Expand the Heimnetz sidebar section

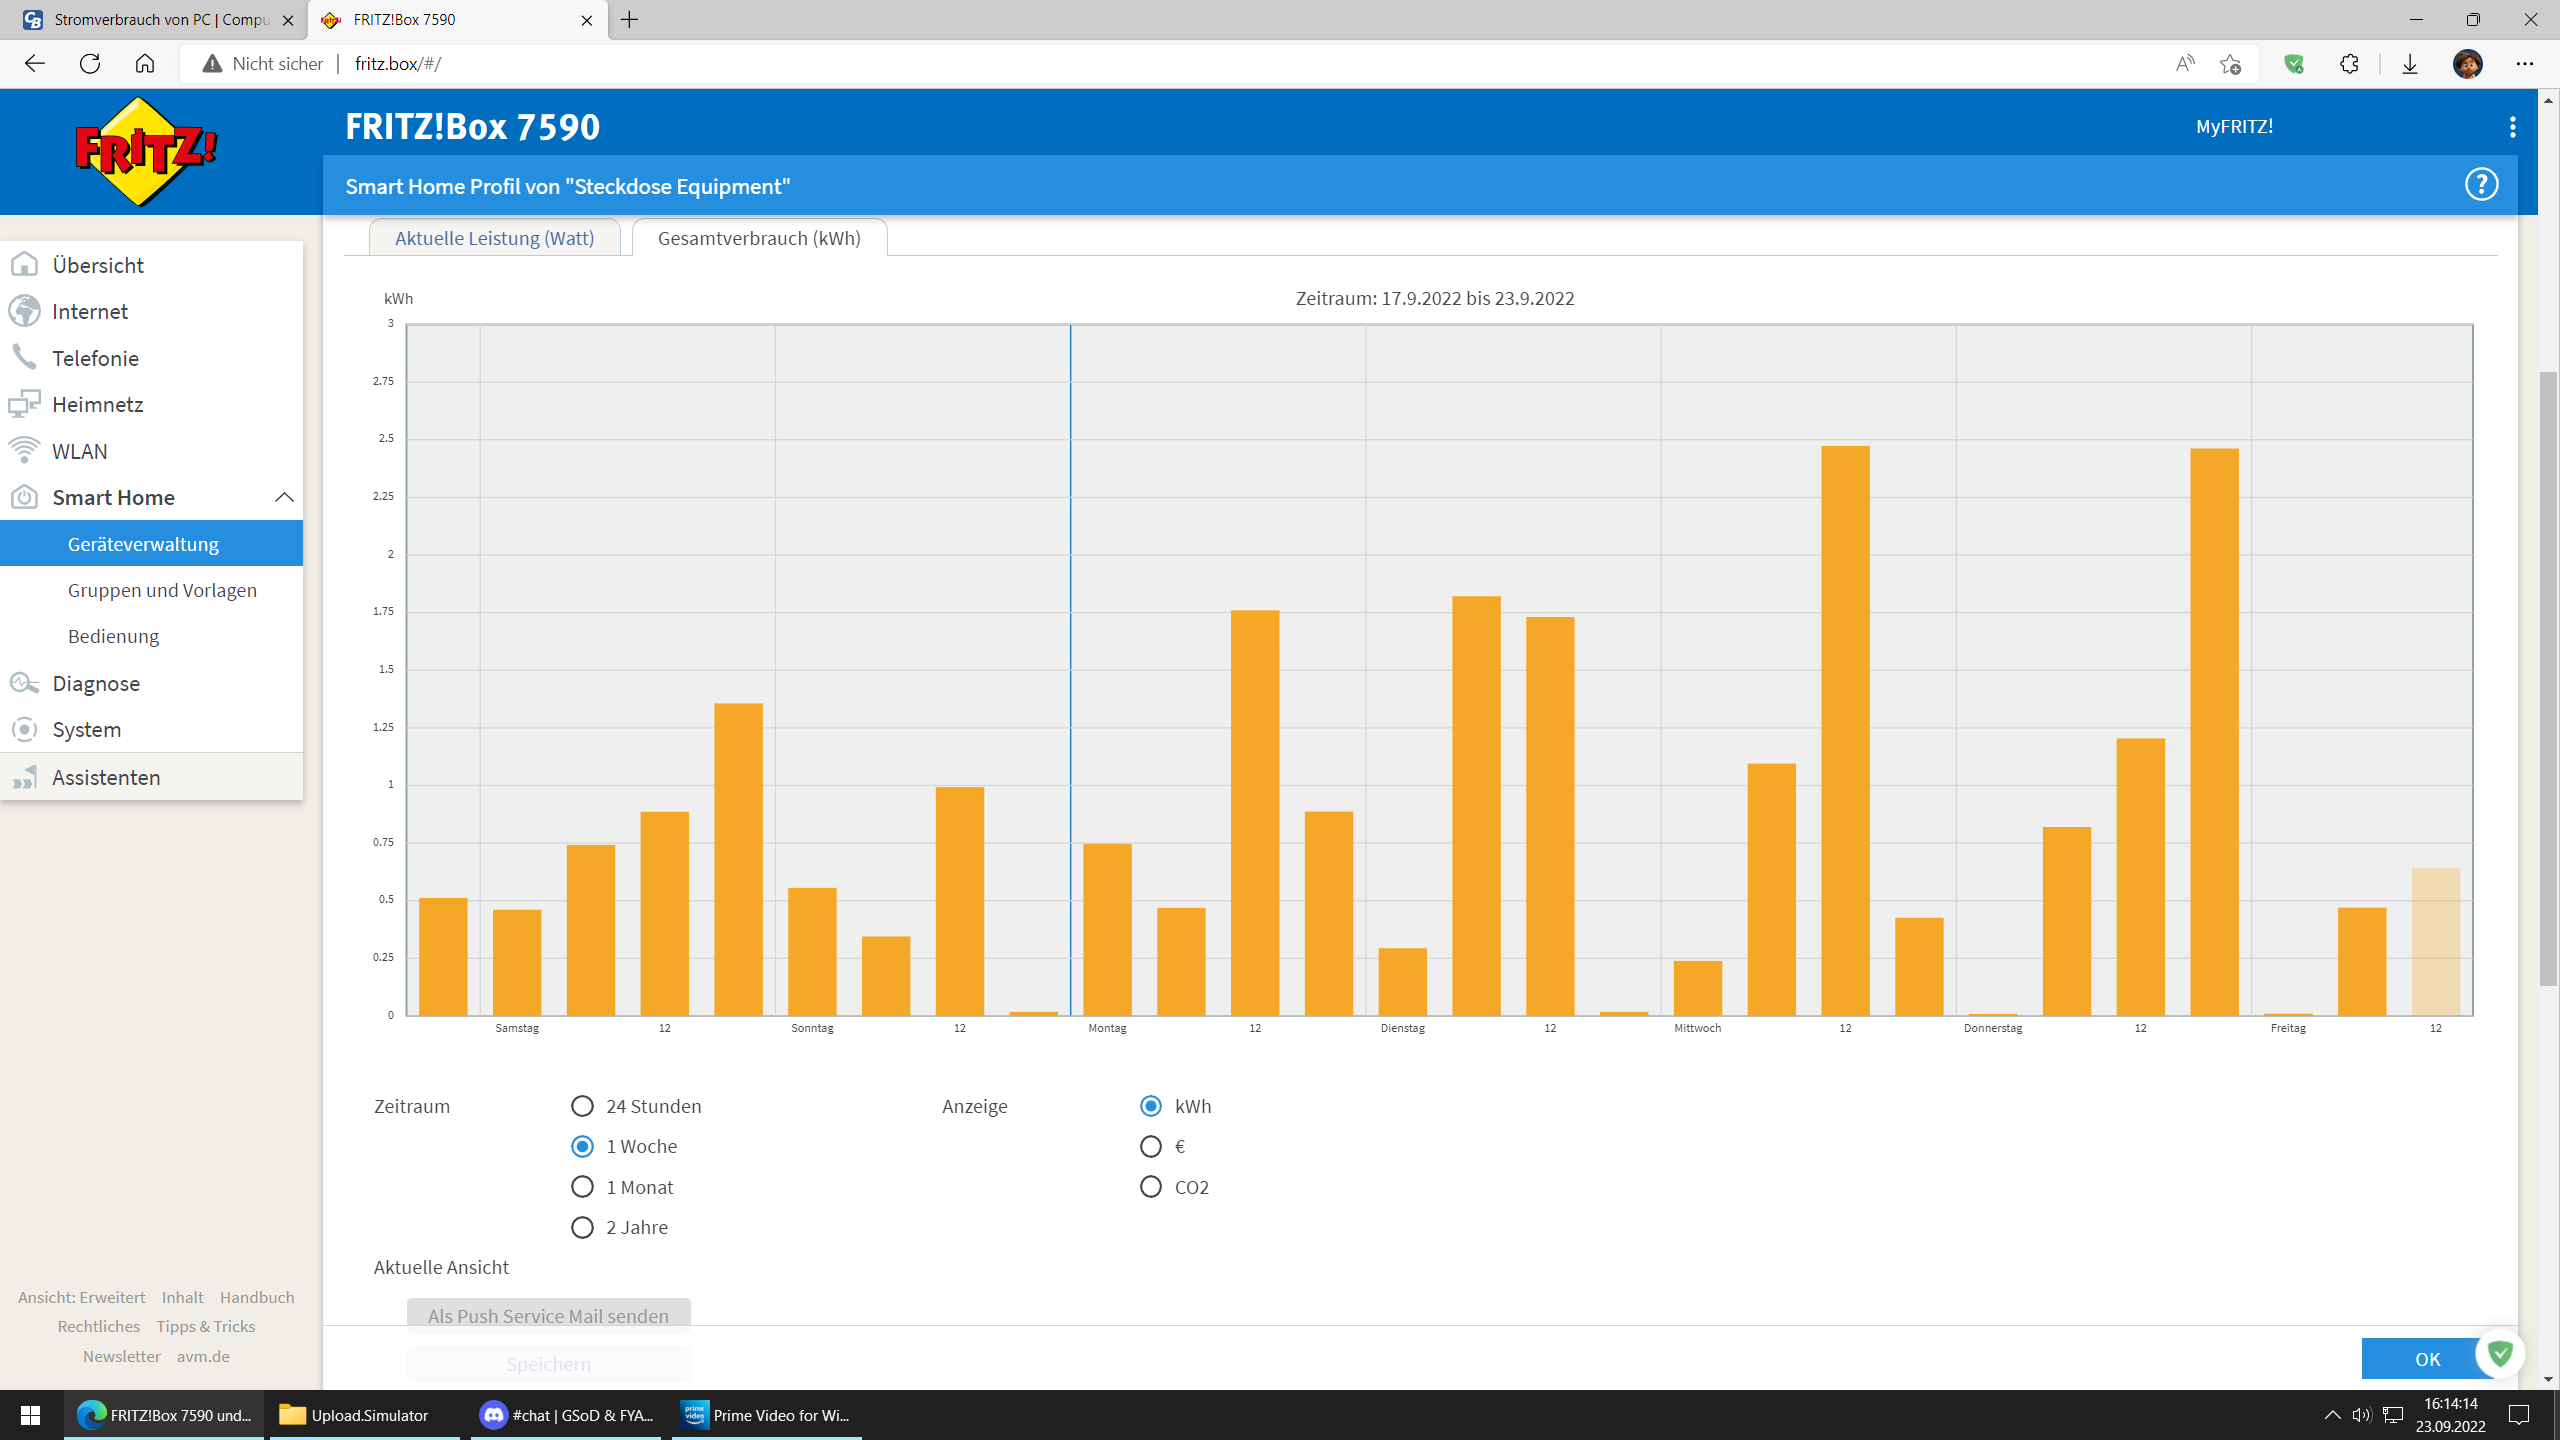[98, 404]
